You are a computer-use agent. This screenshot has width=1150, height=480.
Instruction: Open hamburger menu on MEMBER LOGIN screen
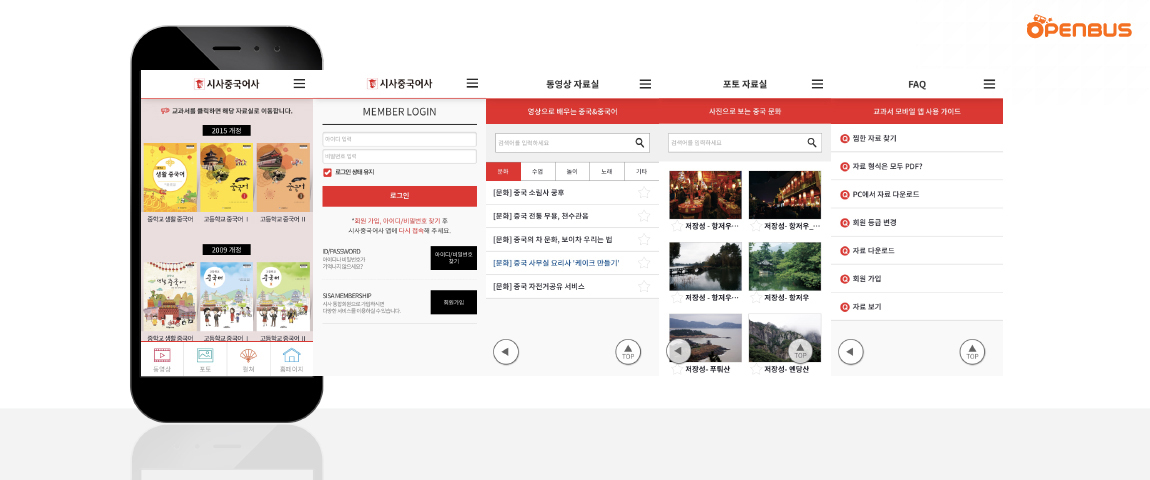(472, 84)
